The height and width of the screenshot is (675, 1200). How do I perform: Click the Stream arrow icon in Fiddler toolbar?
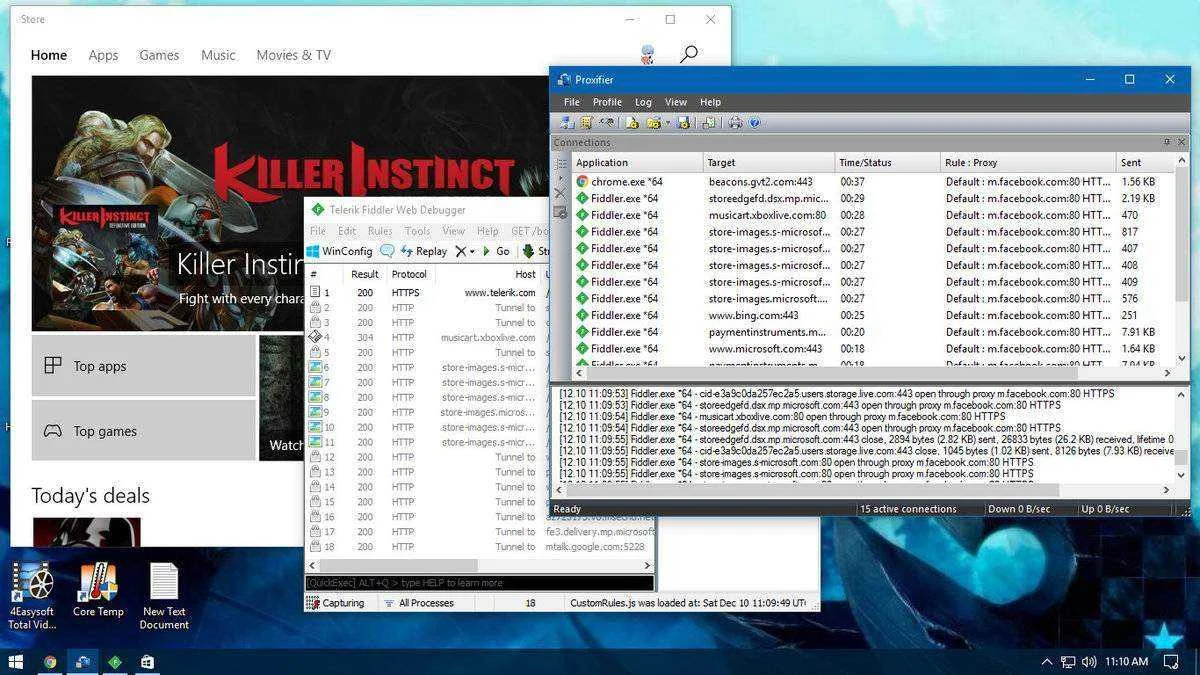[x=528, y=251]
